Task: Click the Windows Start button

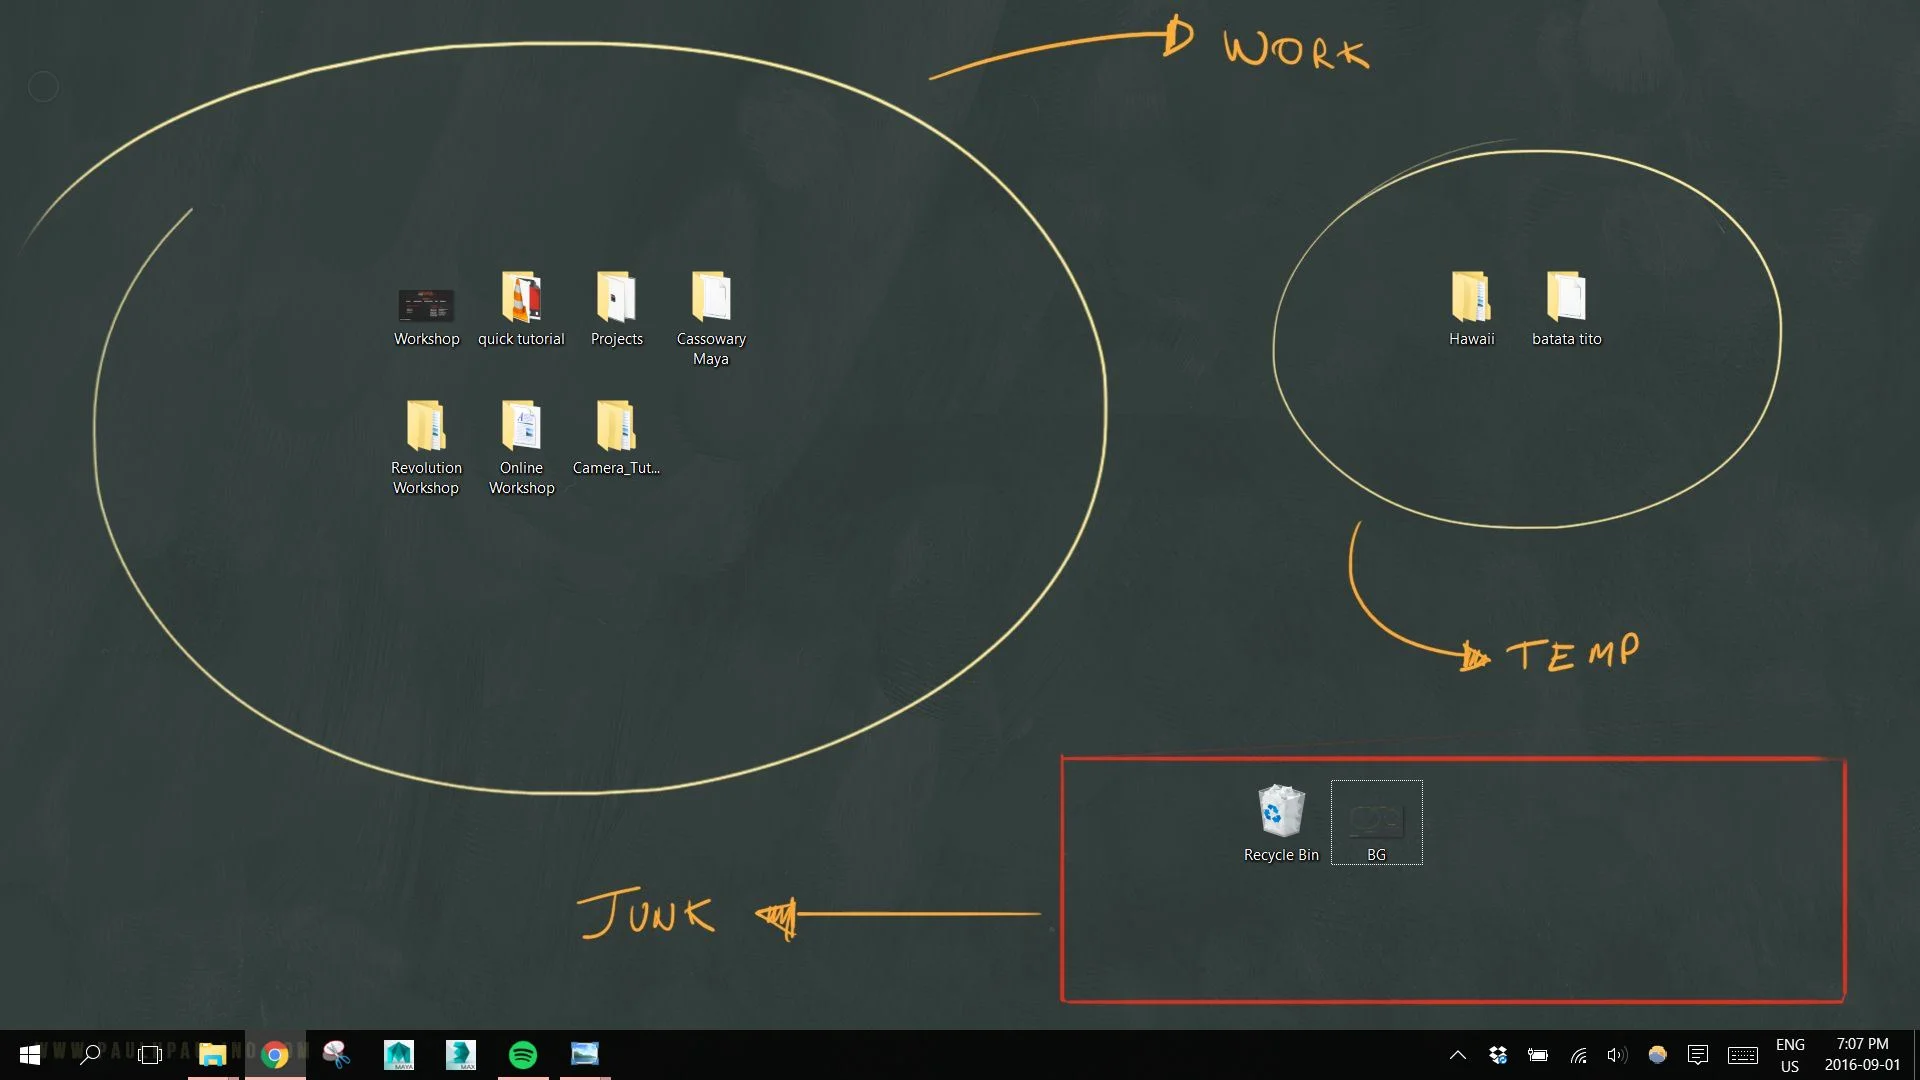Action: 29,1054
